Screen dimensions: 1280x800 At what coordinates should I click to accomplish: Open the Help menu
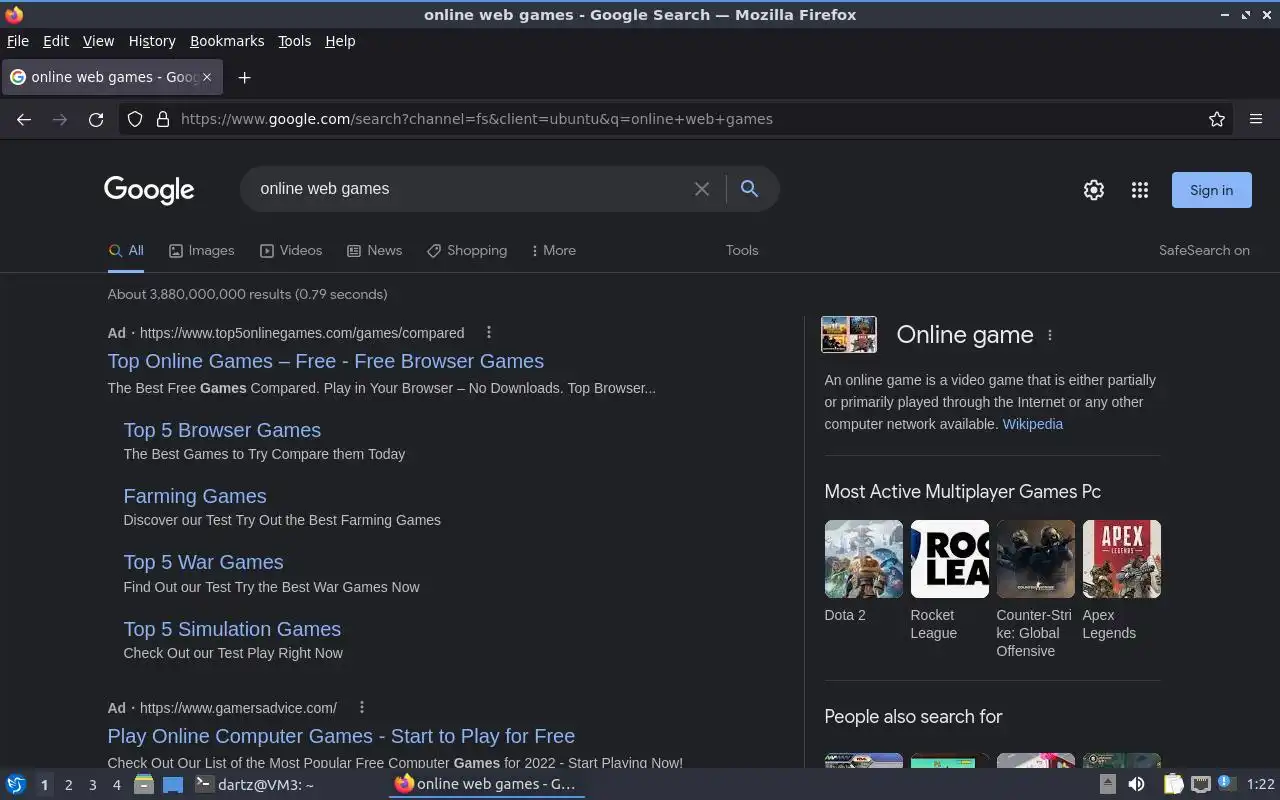pos(340,41)
